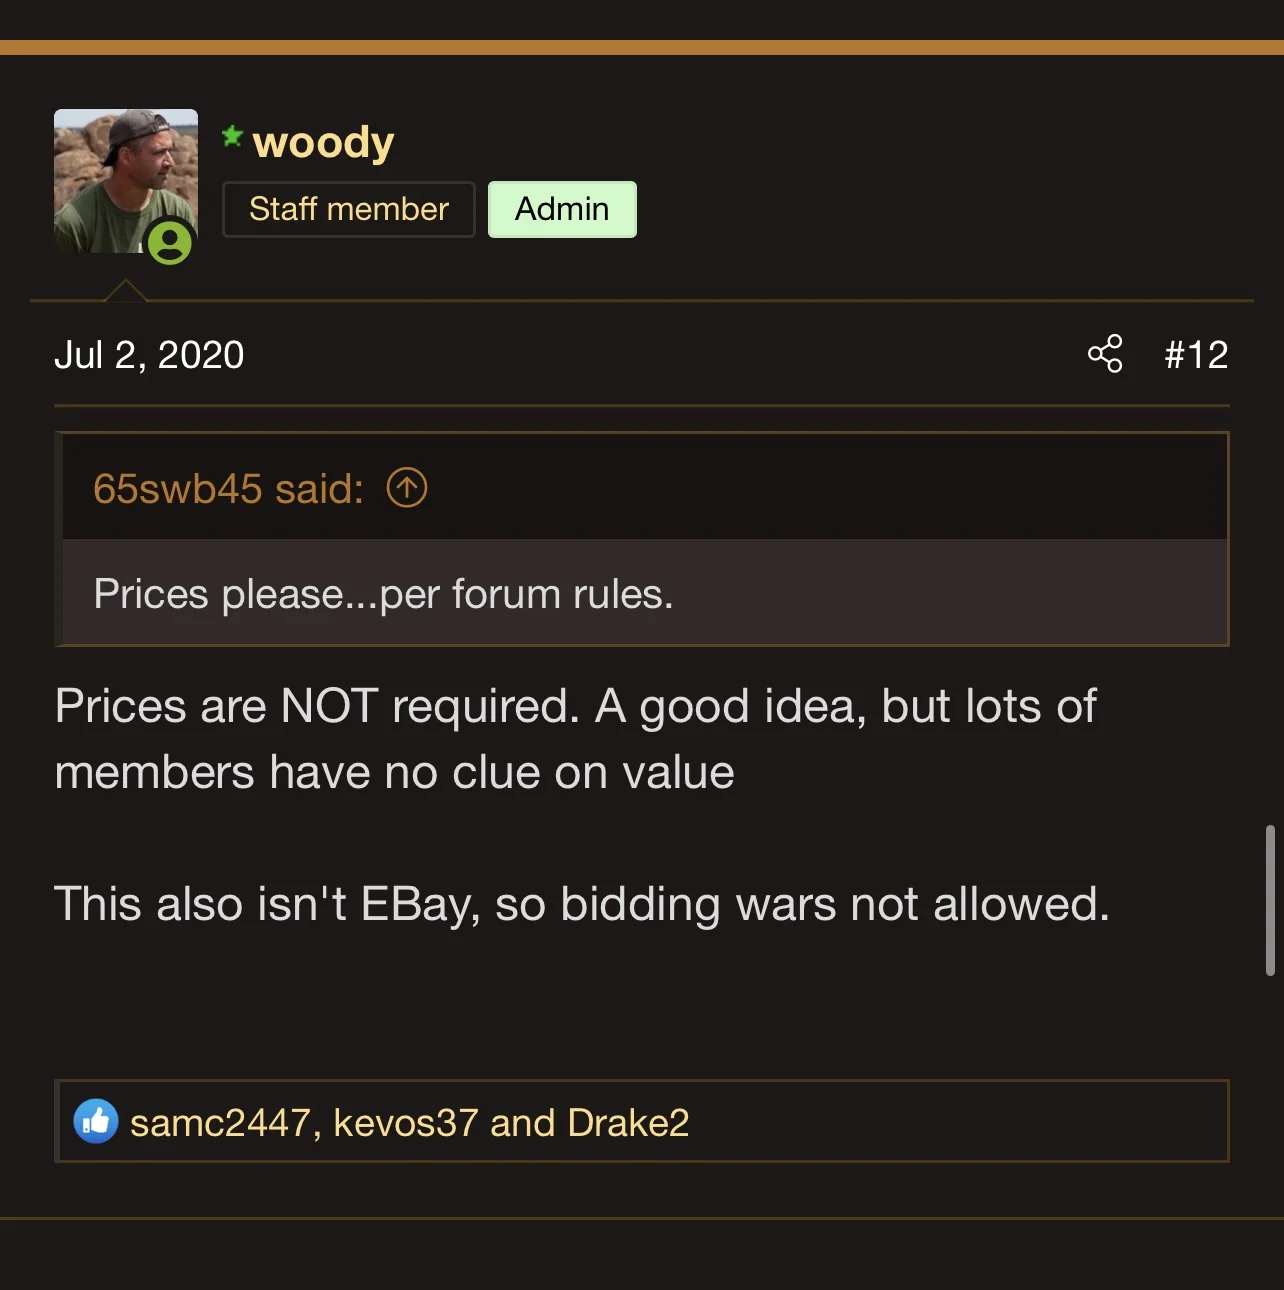Viewport: 1284px width, 1290px height.
Task: Open the woody username link
Action: pos(323,142)
